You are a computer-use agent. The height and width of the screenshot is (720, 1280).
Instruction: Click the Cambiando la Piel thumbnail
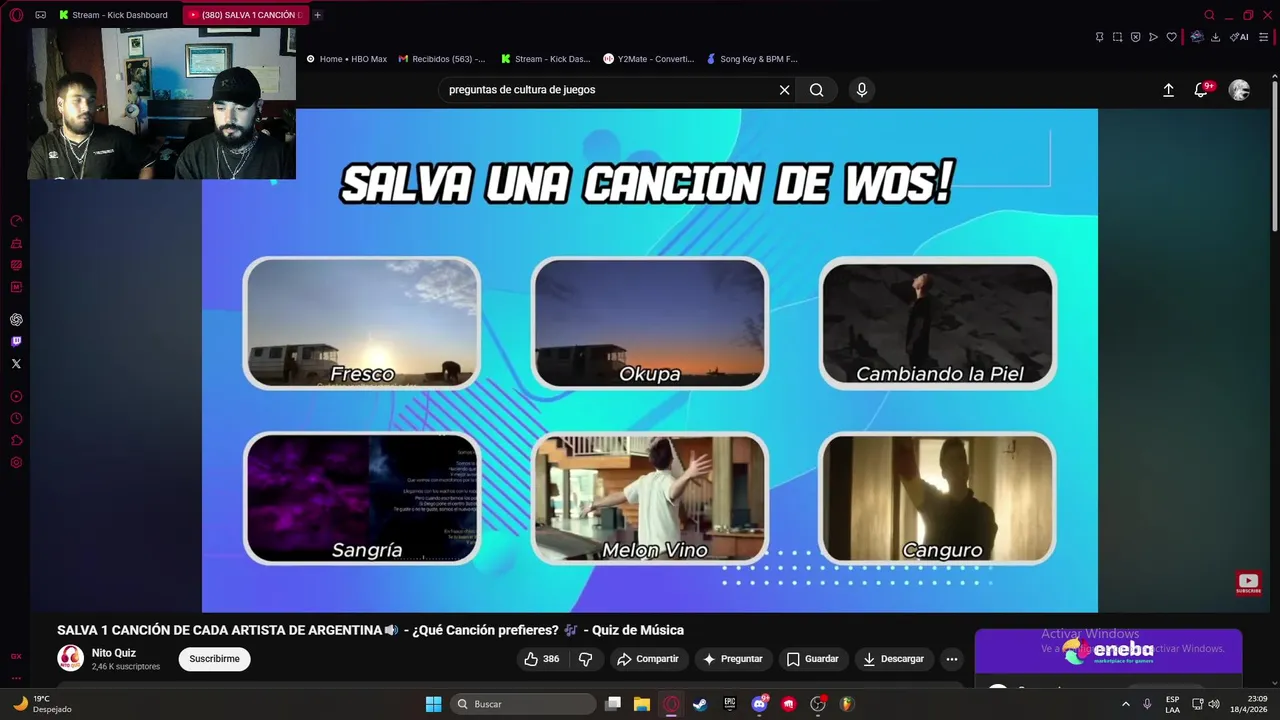coord(938,323)
